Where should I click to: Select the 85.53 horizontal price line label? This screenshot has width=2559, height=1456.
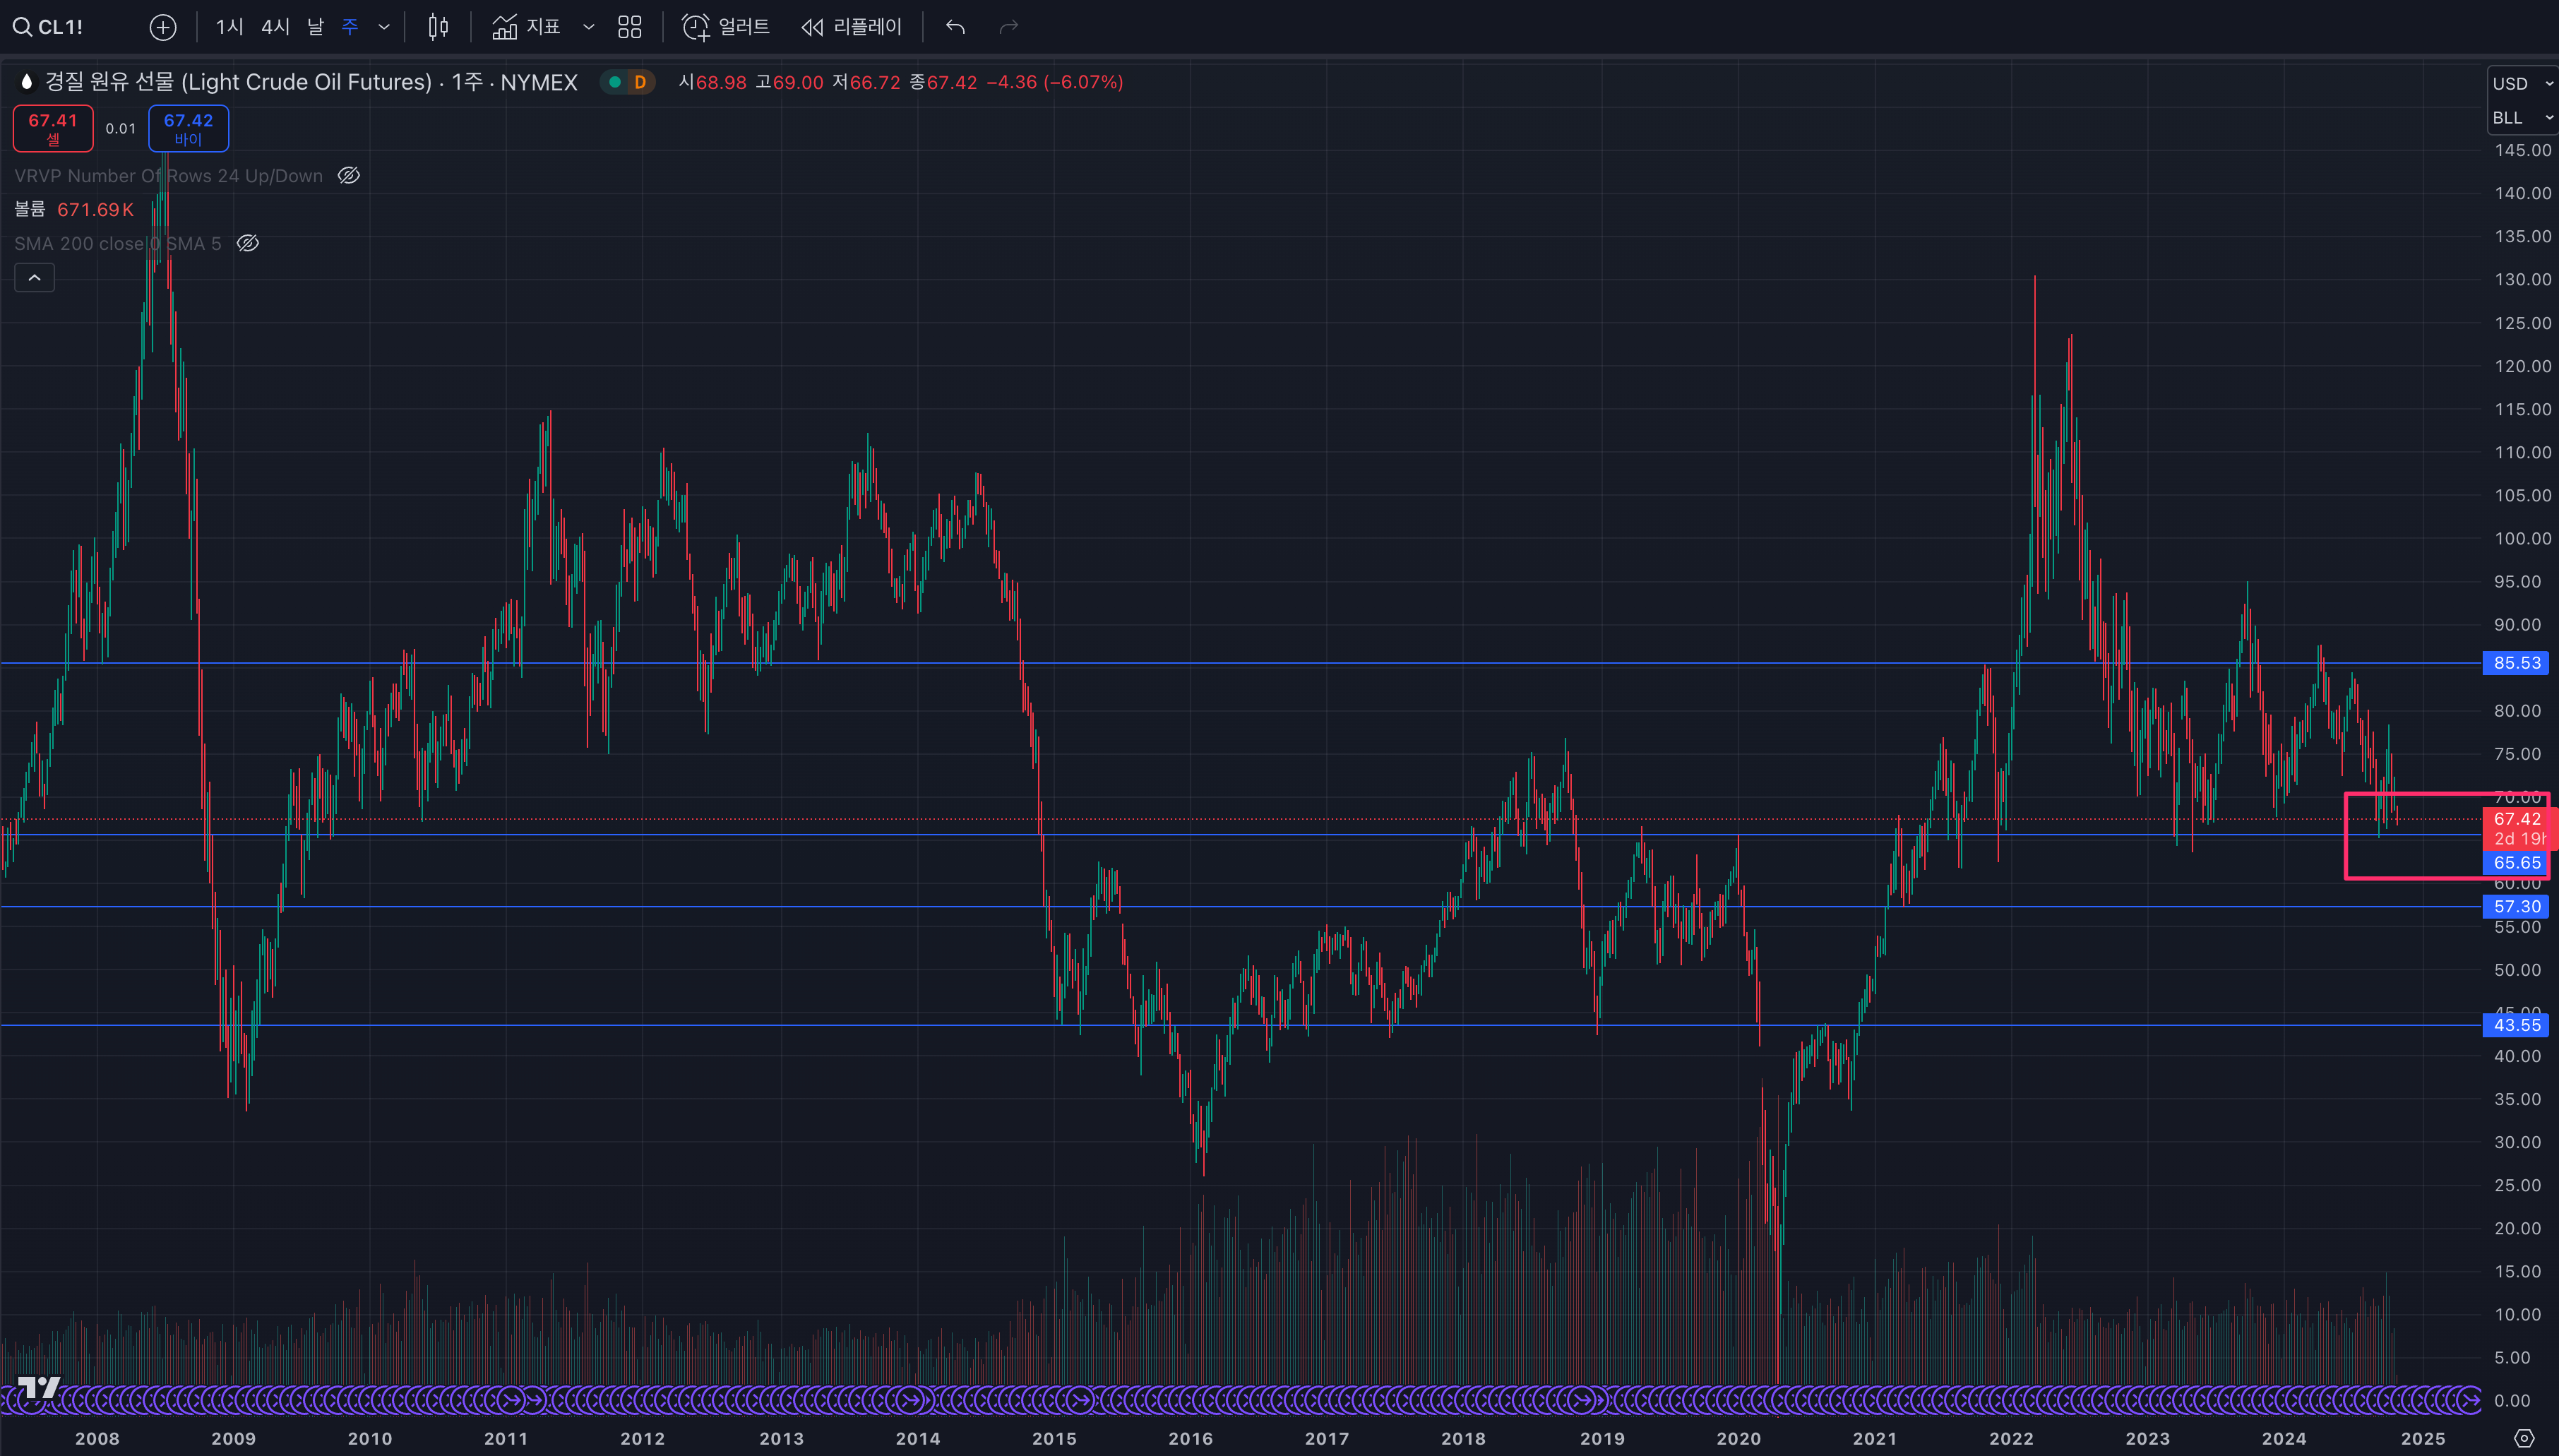coord(2516,663)
